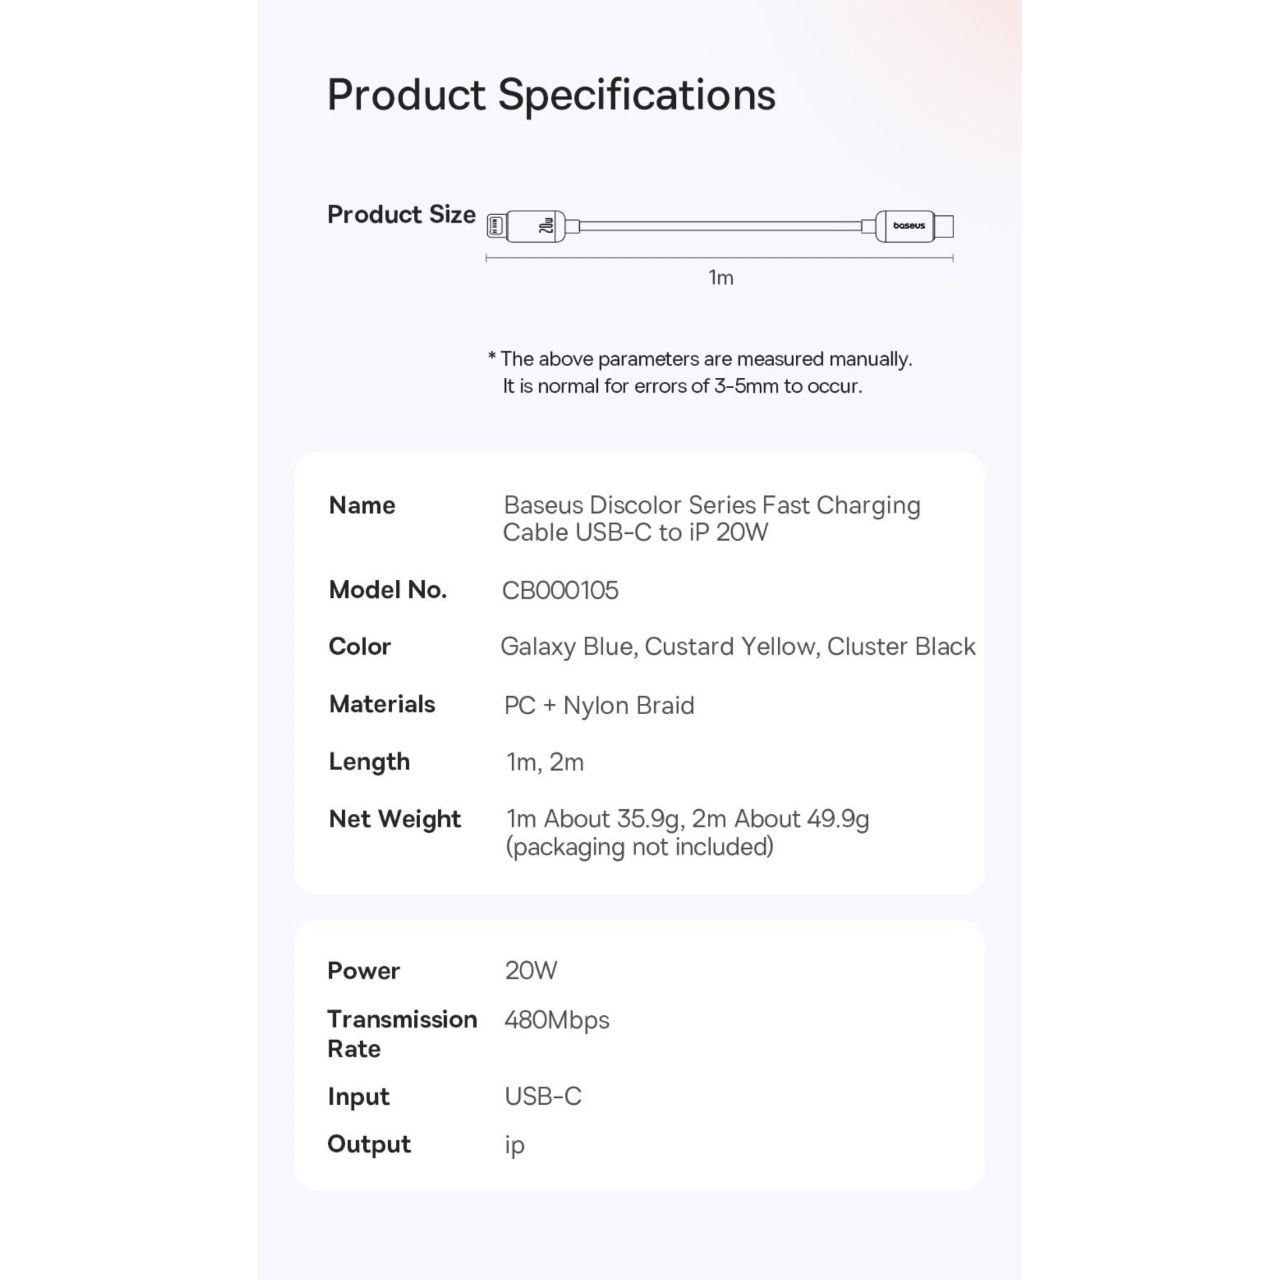Click the Net Weight label
Image resolution: width=1280 pixels, height=1280 pixels.
pos(395,819)
